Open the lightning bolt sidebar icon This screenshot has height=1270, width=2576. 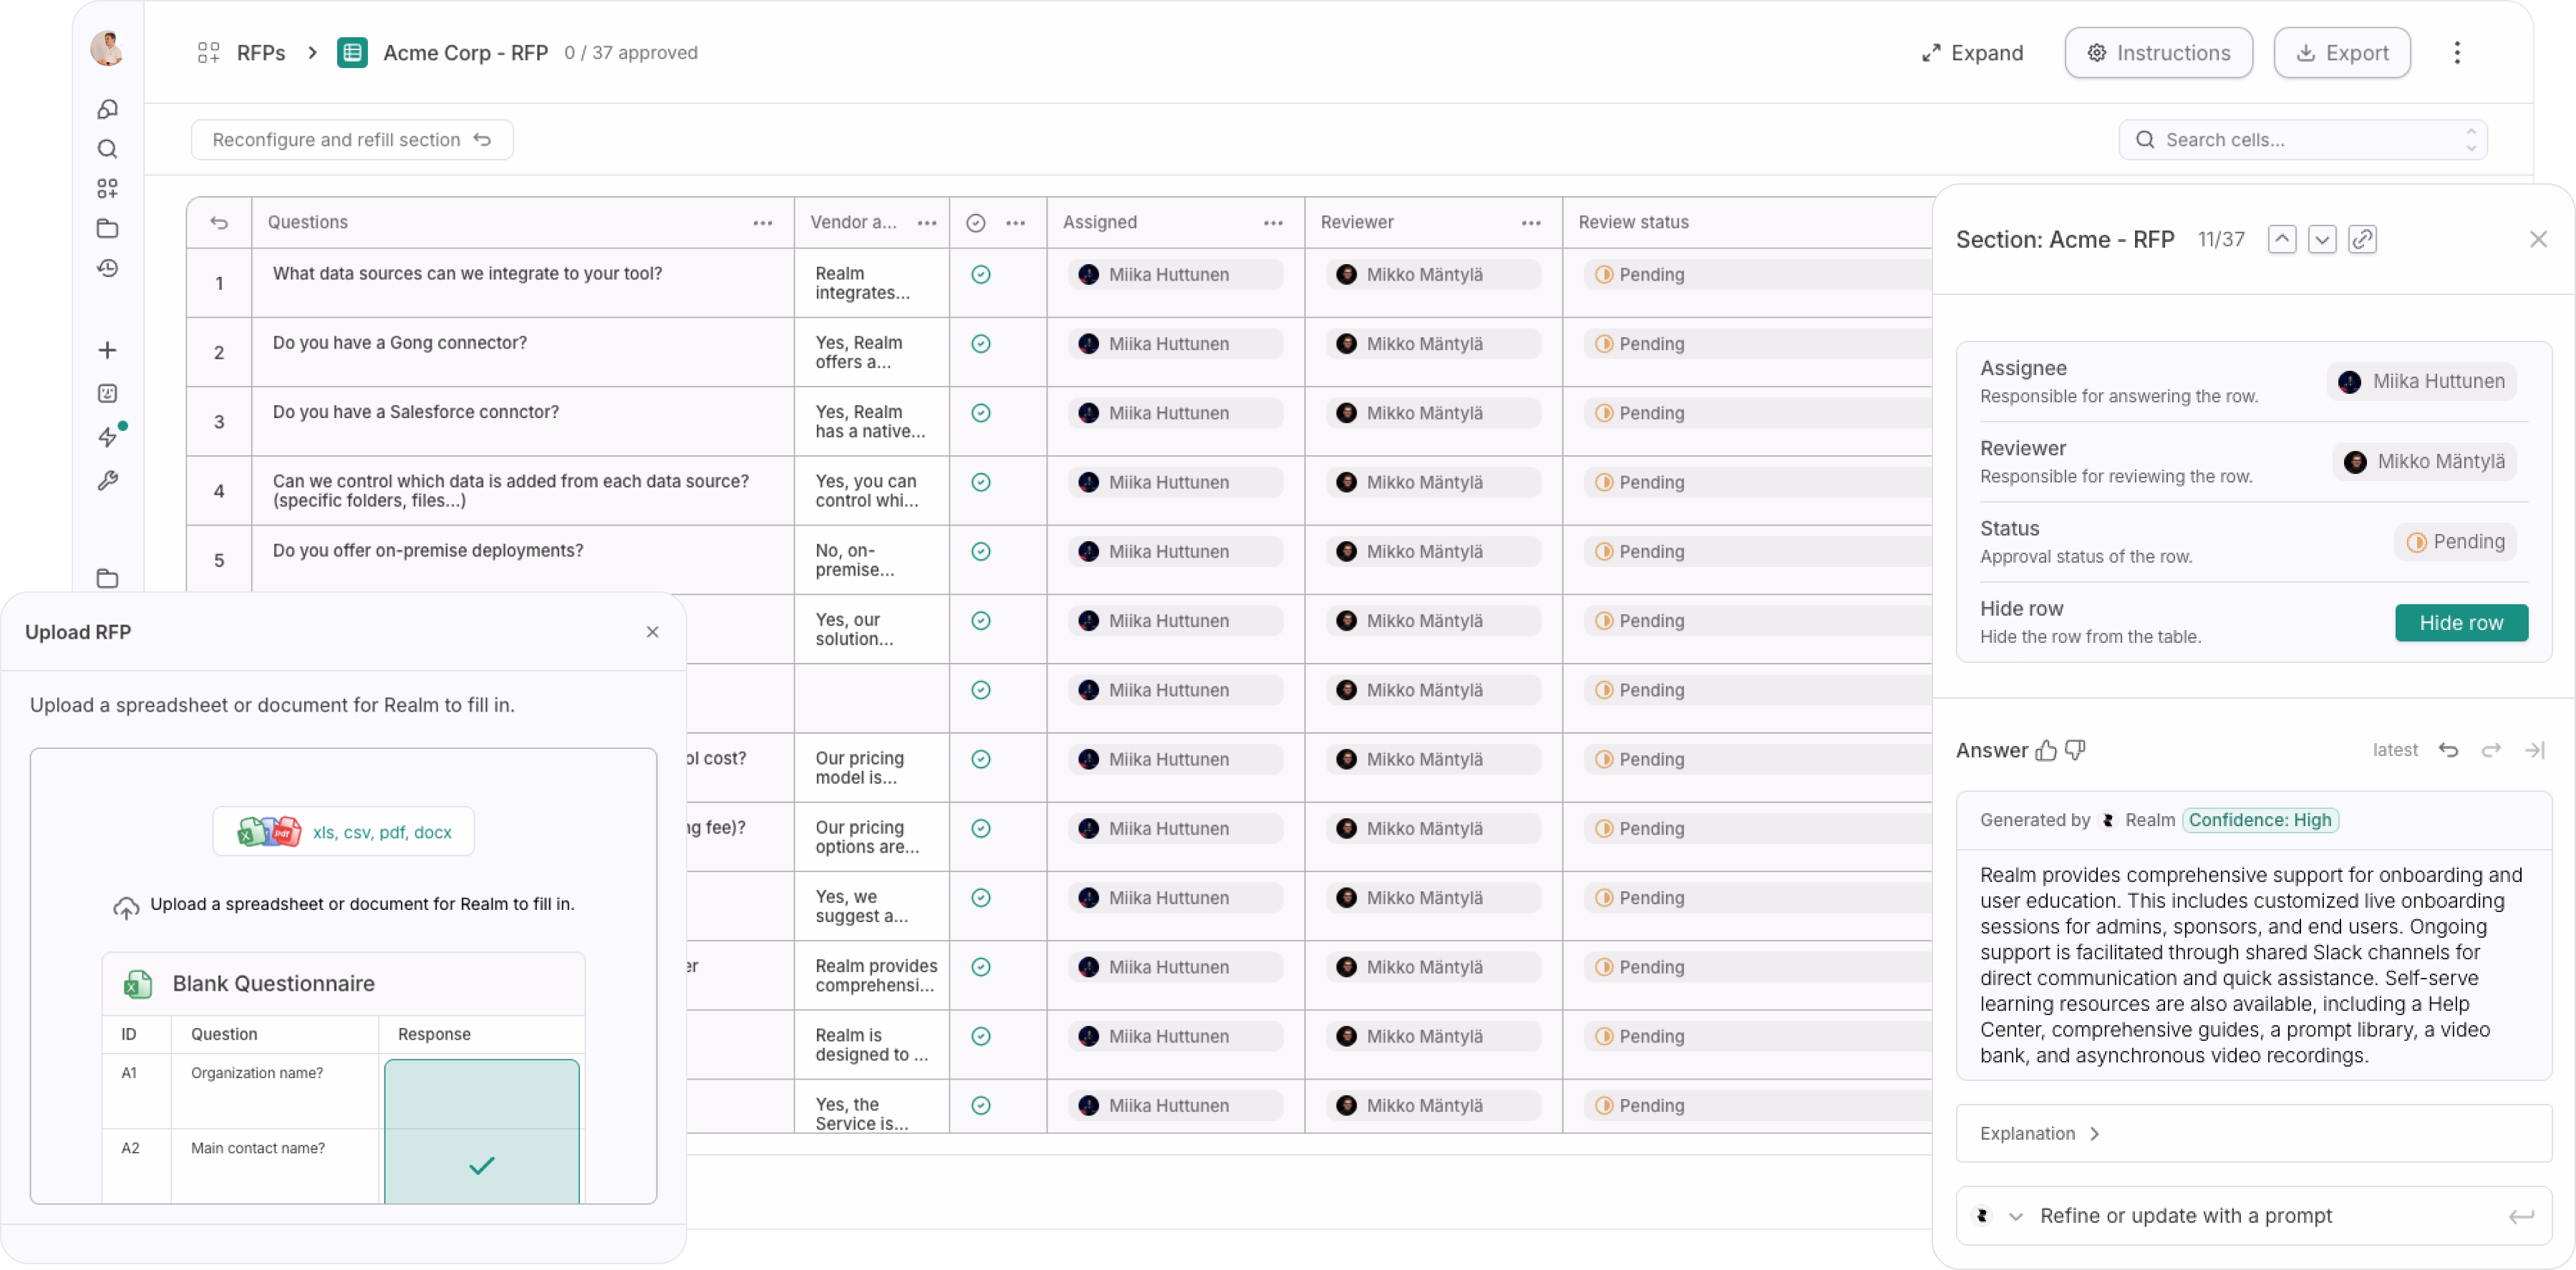tap(108, 437)
